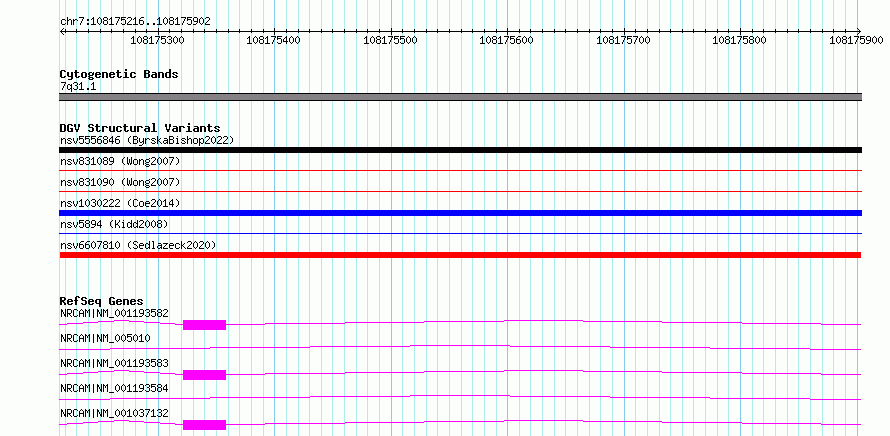
Task: Select the Cytogenetic Bands track title
Action: pyautogui.click(x=119, y=74)
